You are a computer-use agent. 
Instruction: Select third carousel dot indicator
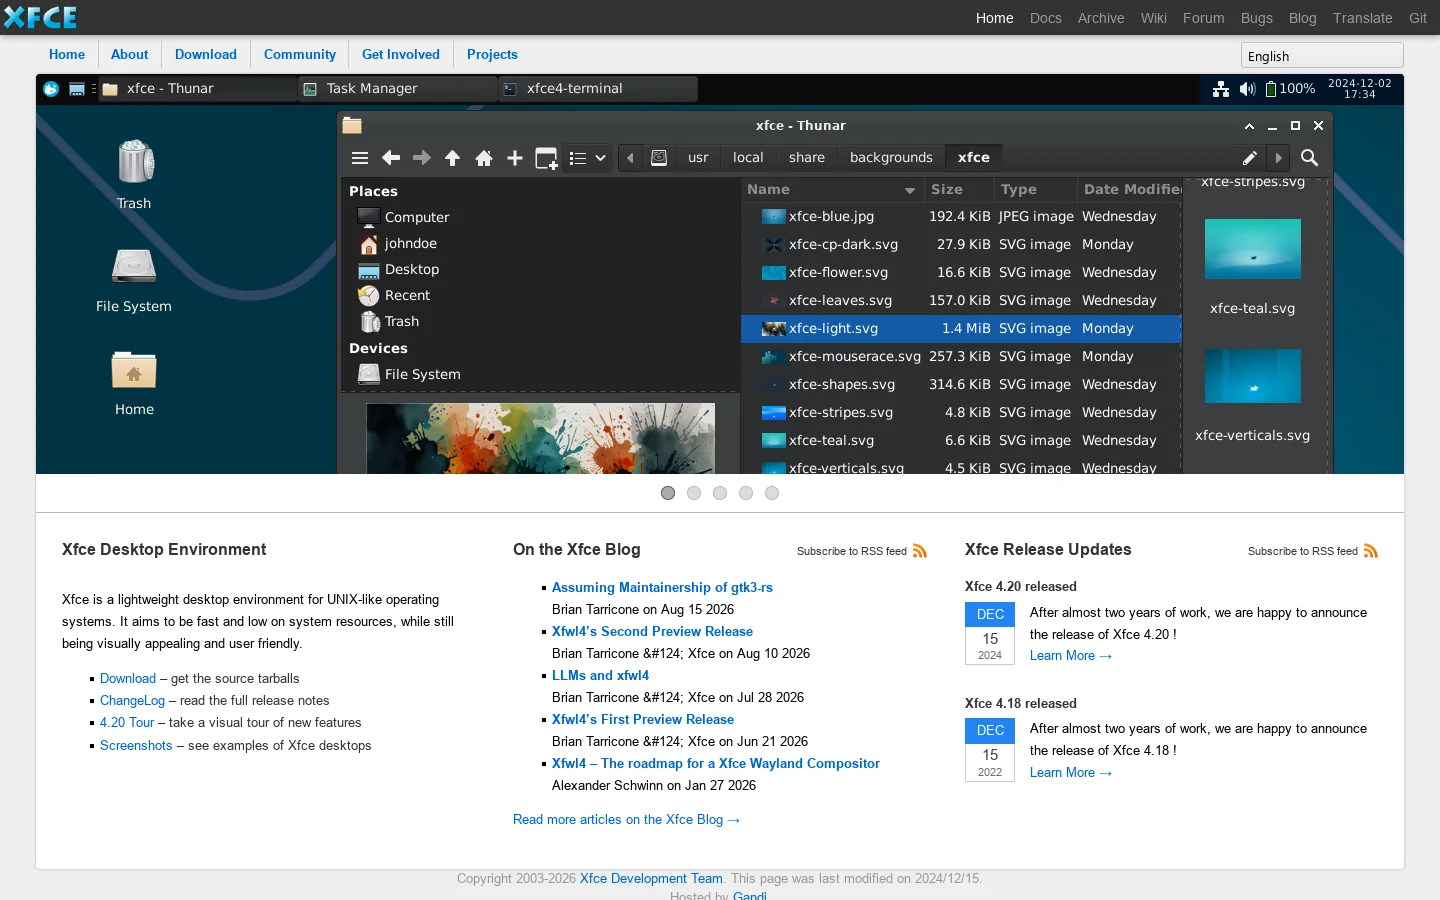tap(720, 493)
